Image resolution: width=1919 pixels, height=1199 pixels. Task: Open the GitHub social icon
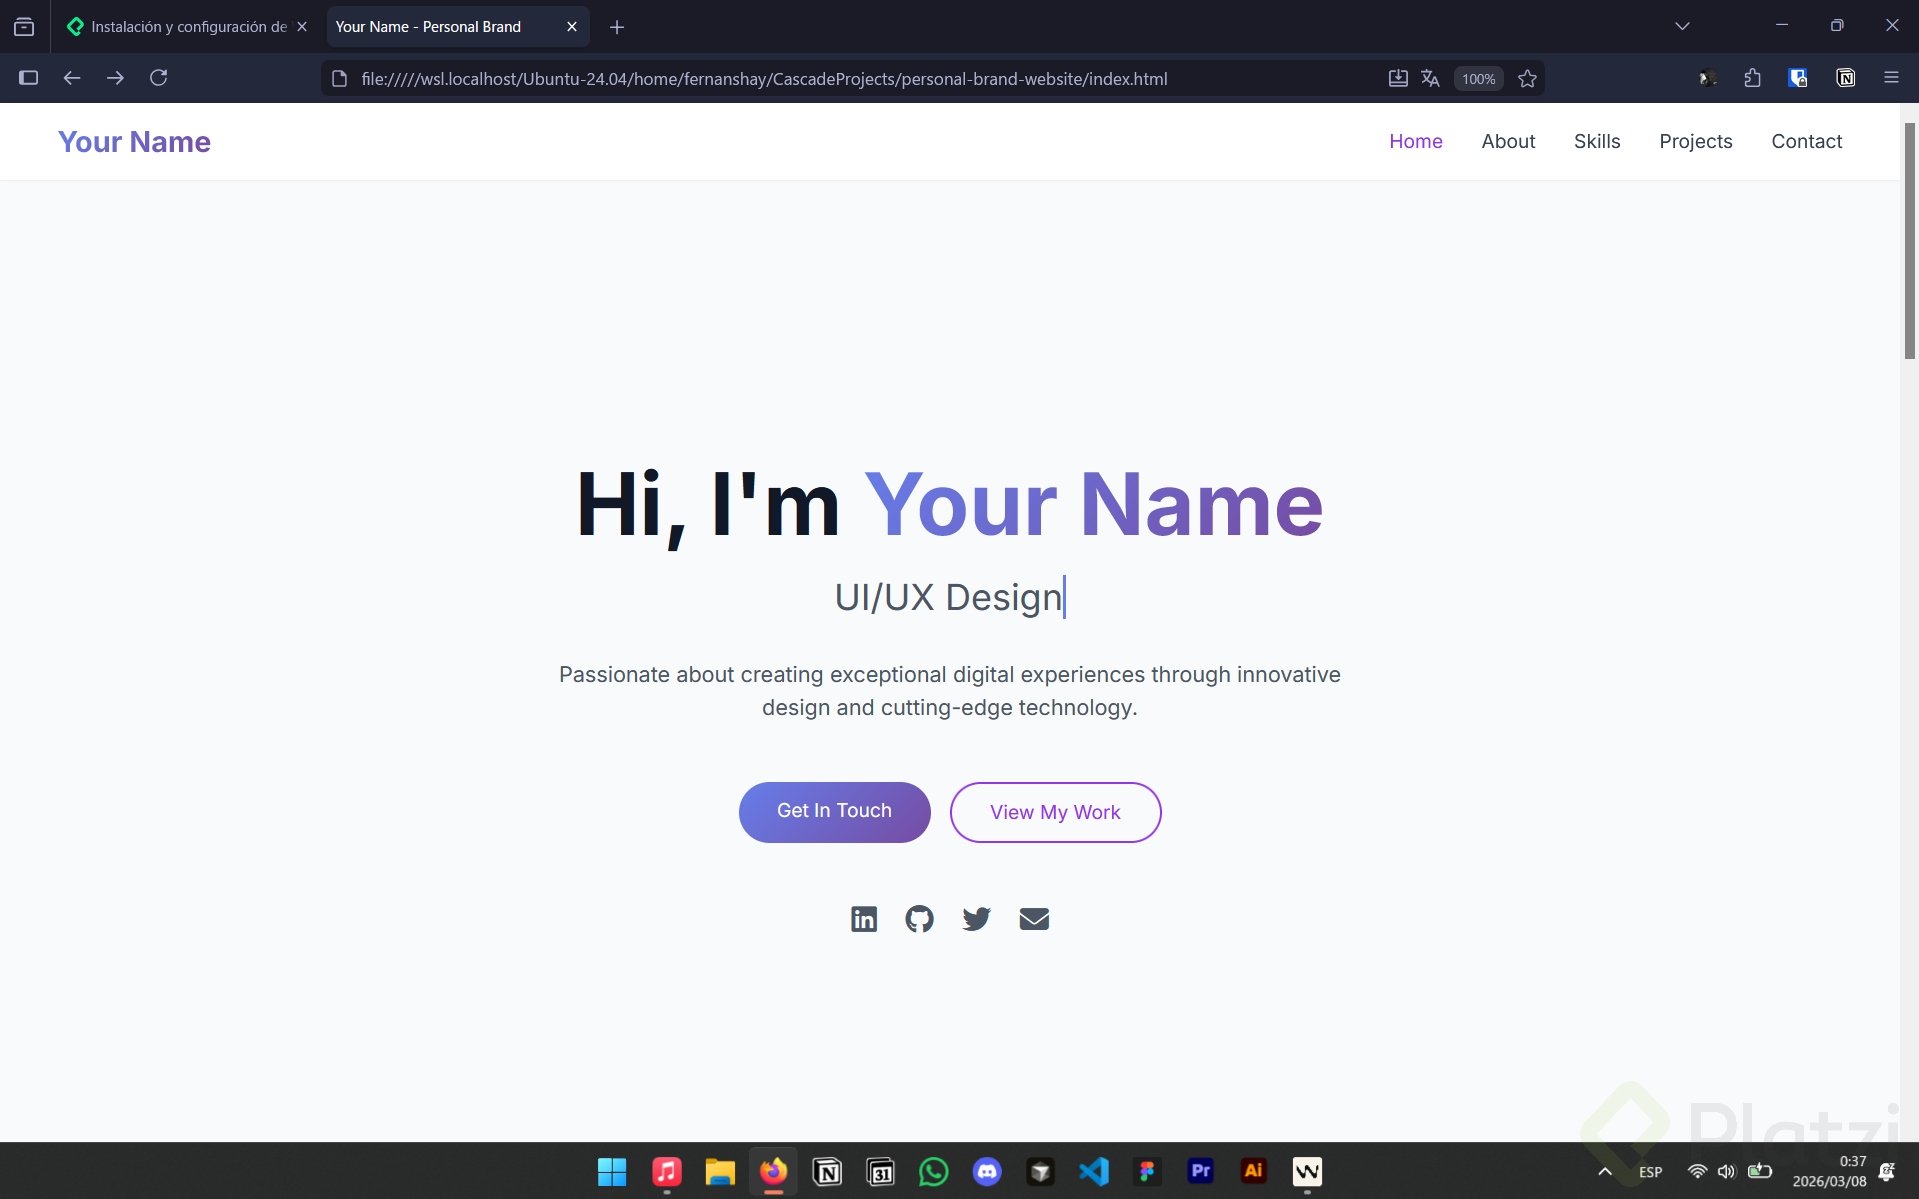click(919, 919)
